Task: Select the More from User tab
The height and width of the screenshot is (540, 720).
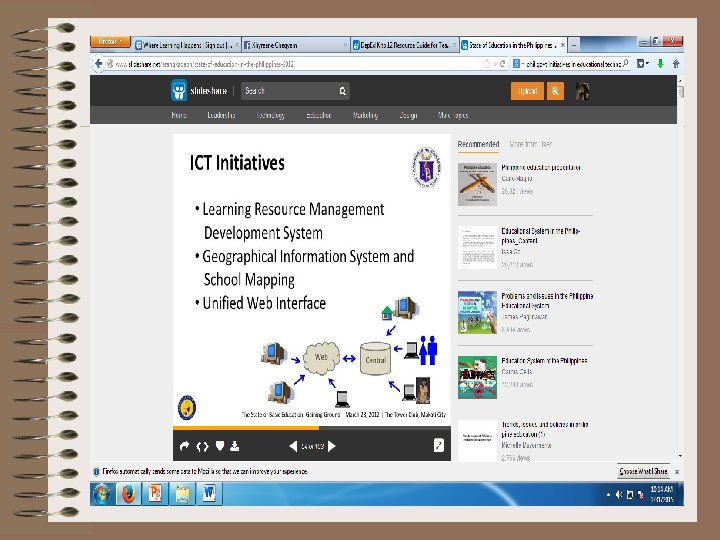Action: (x=531, y=144)
